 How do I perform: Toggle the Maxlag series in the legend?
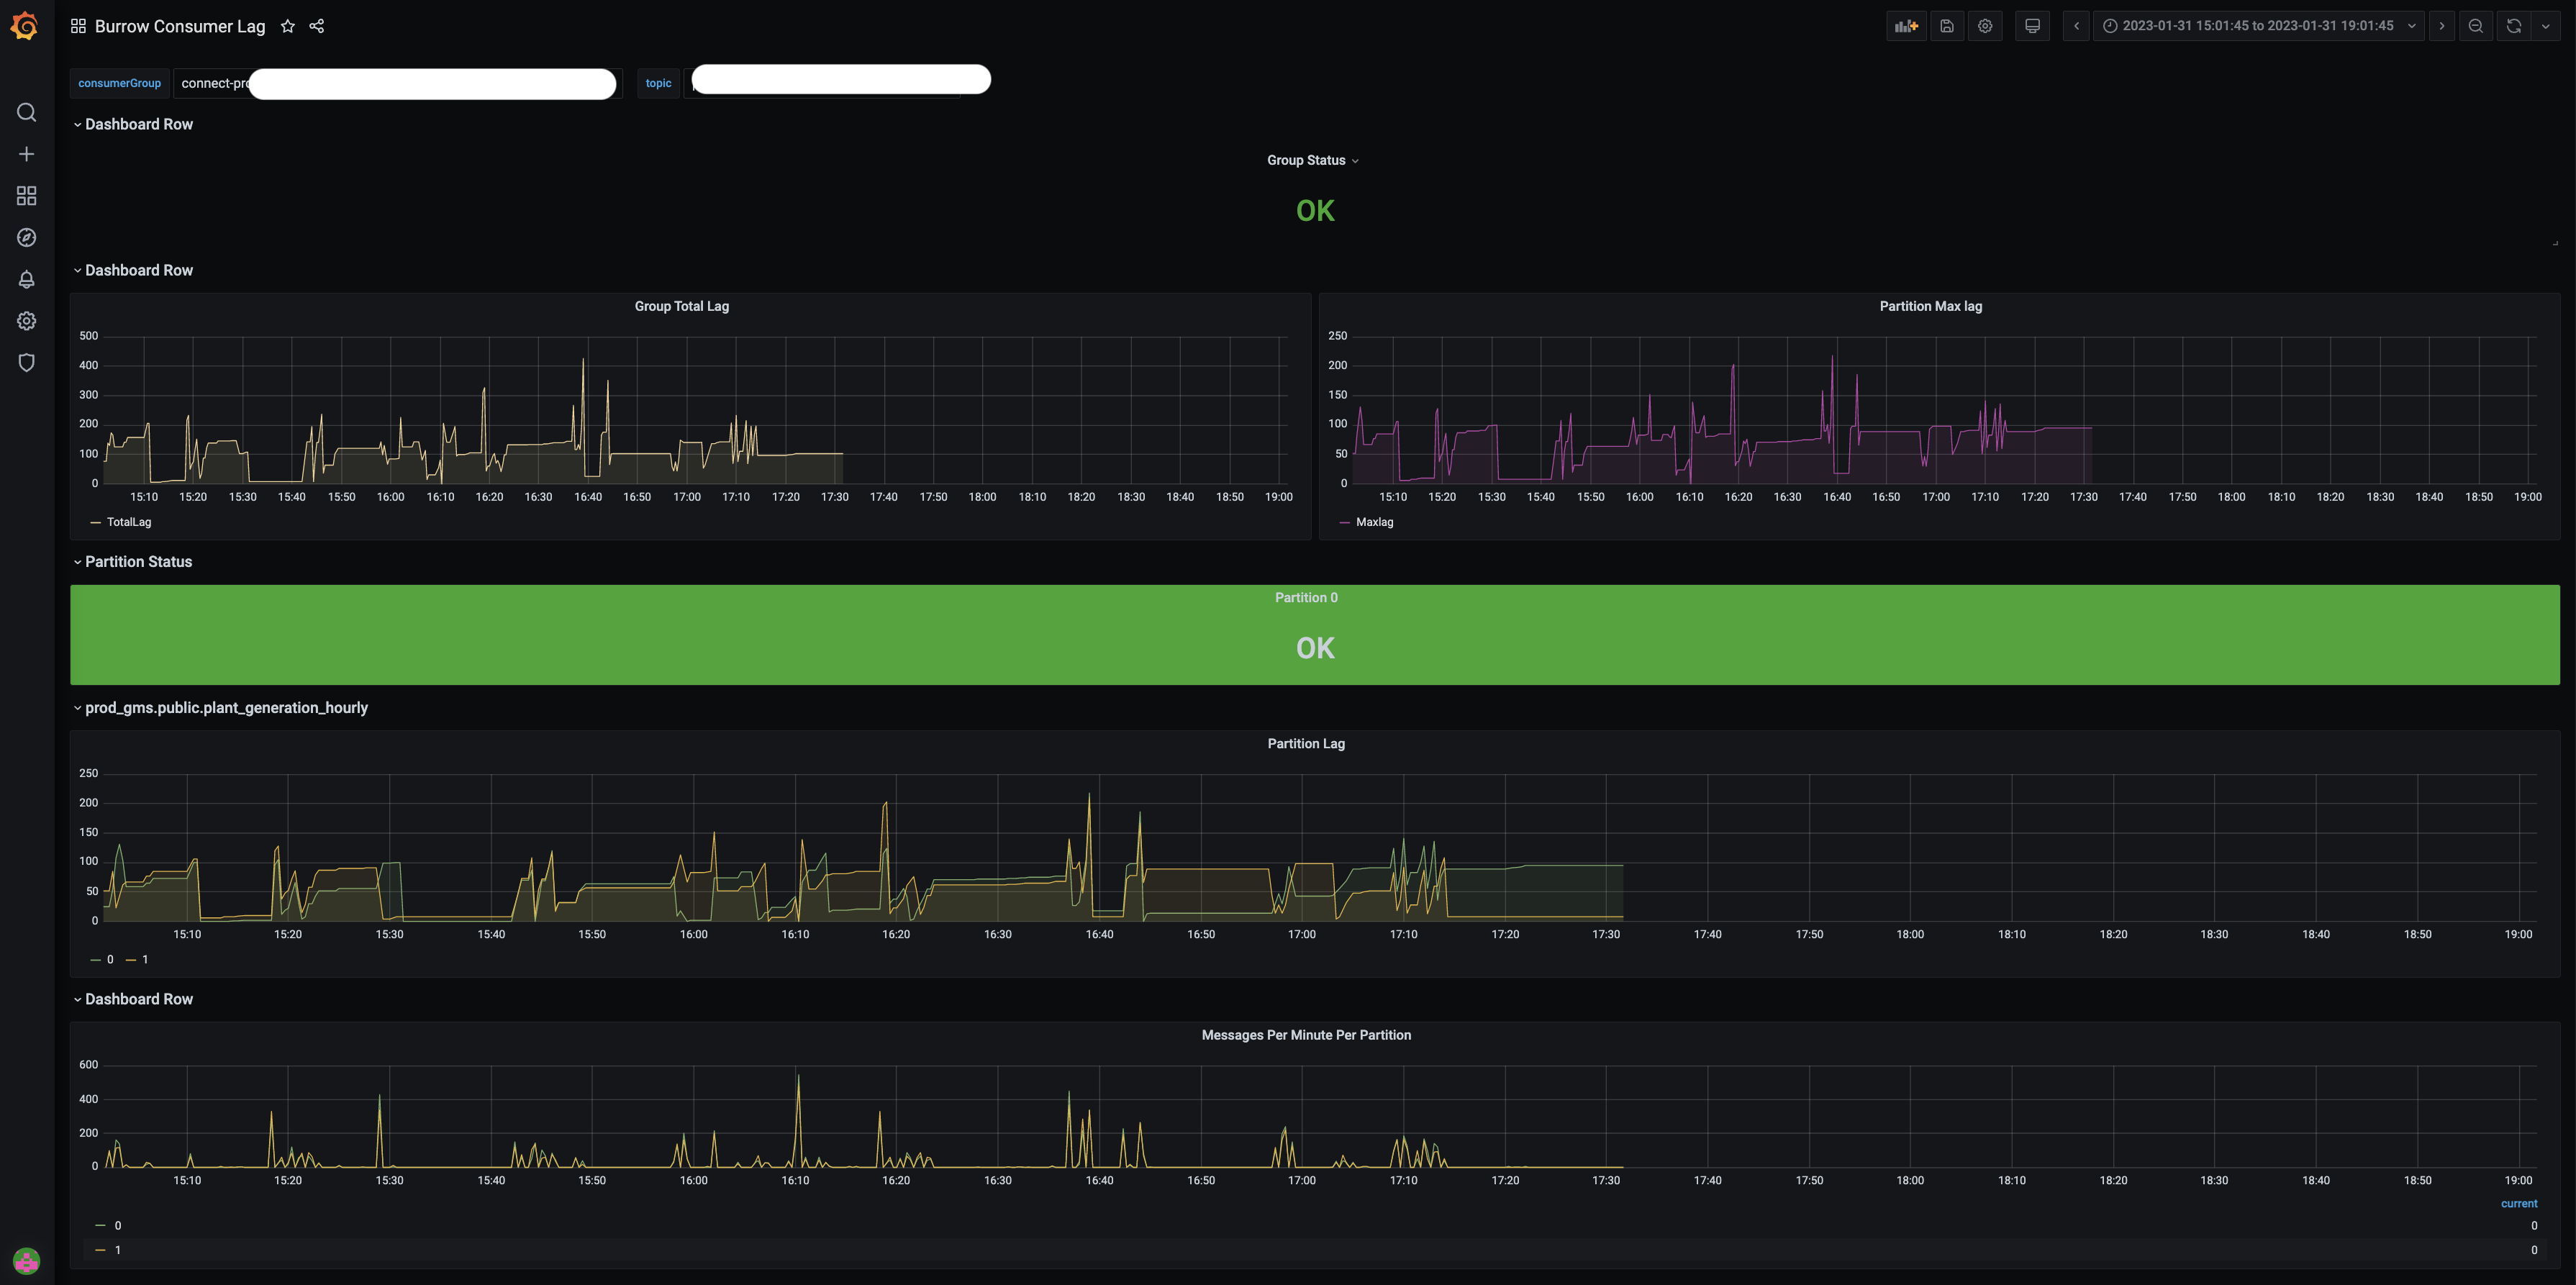(1375, 521)
